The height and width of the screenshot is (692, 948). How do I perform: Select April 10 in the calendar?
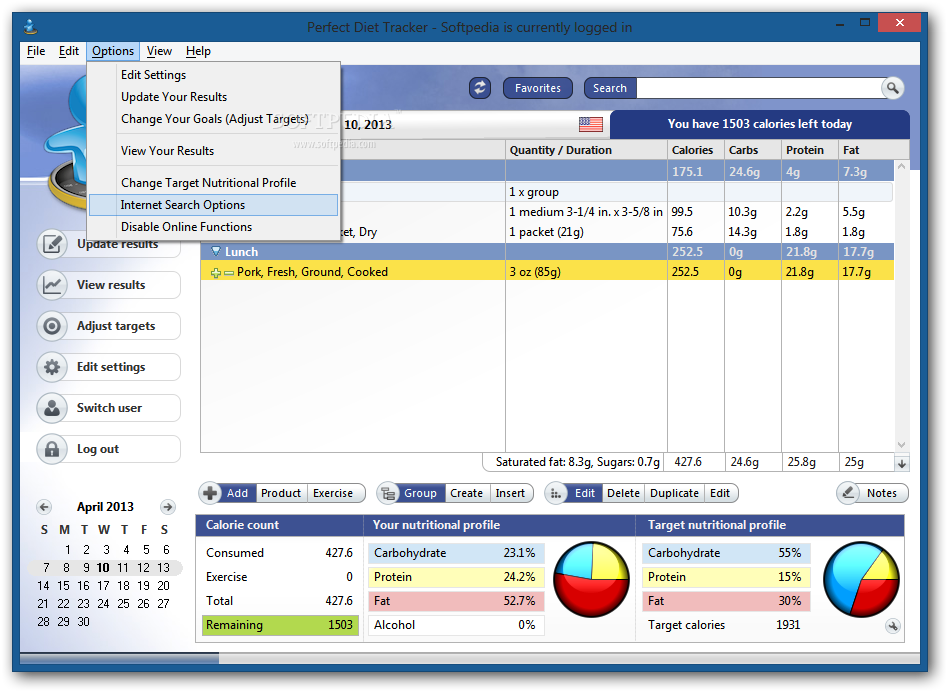pos(103,568)
